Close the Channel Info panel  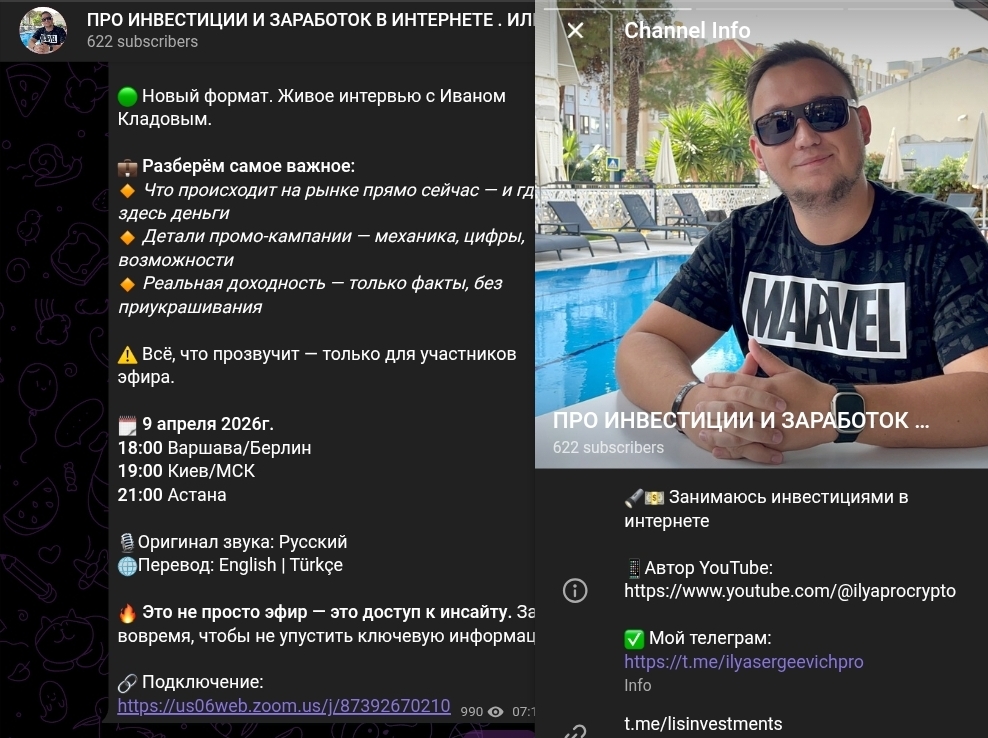[575, 30]
